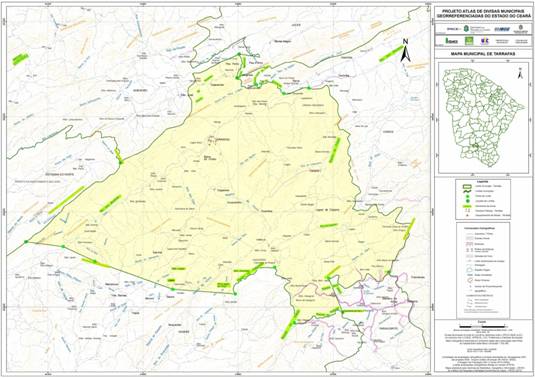535x378 pixels.
Task: Click the cloud-shaped outline in the cartographic conventions
Action: coord(470,270)
